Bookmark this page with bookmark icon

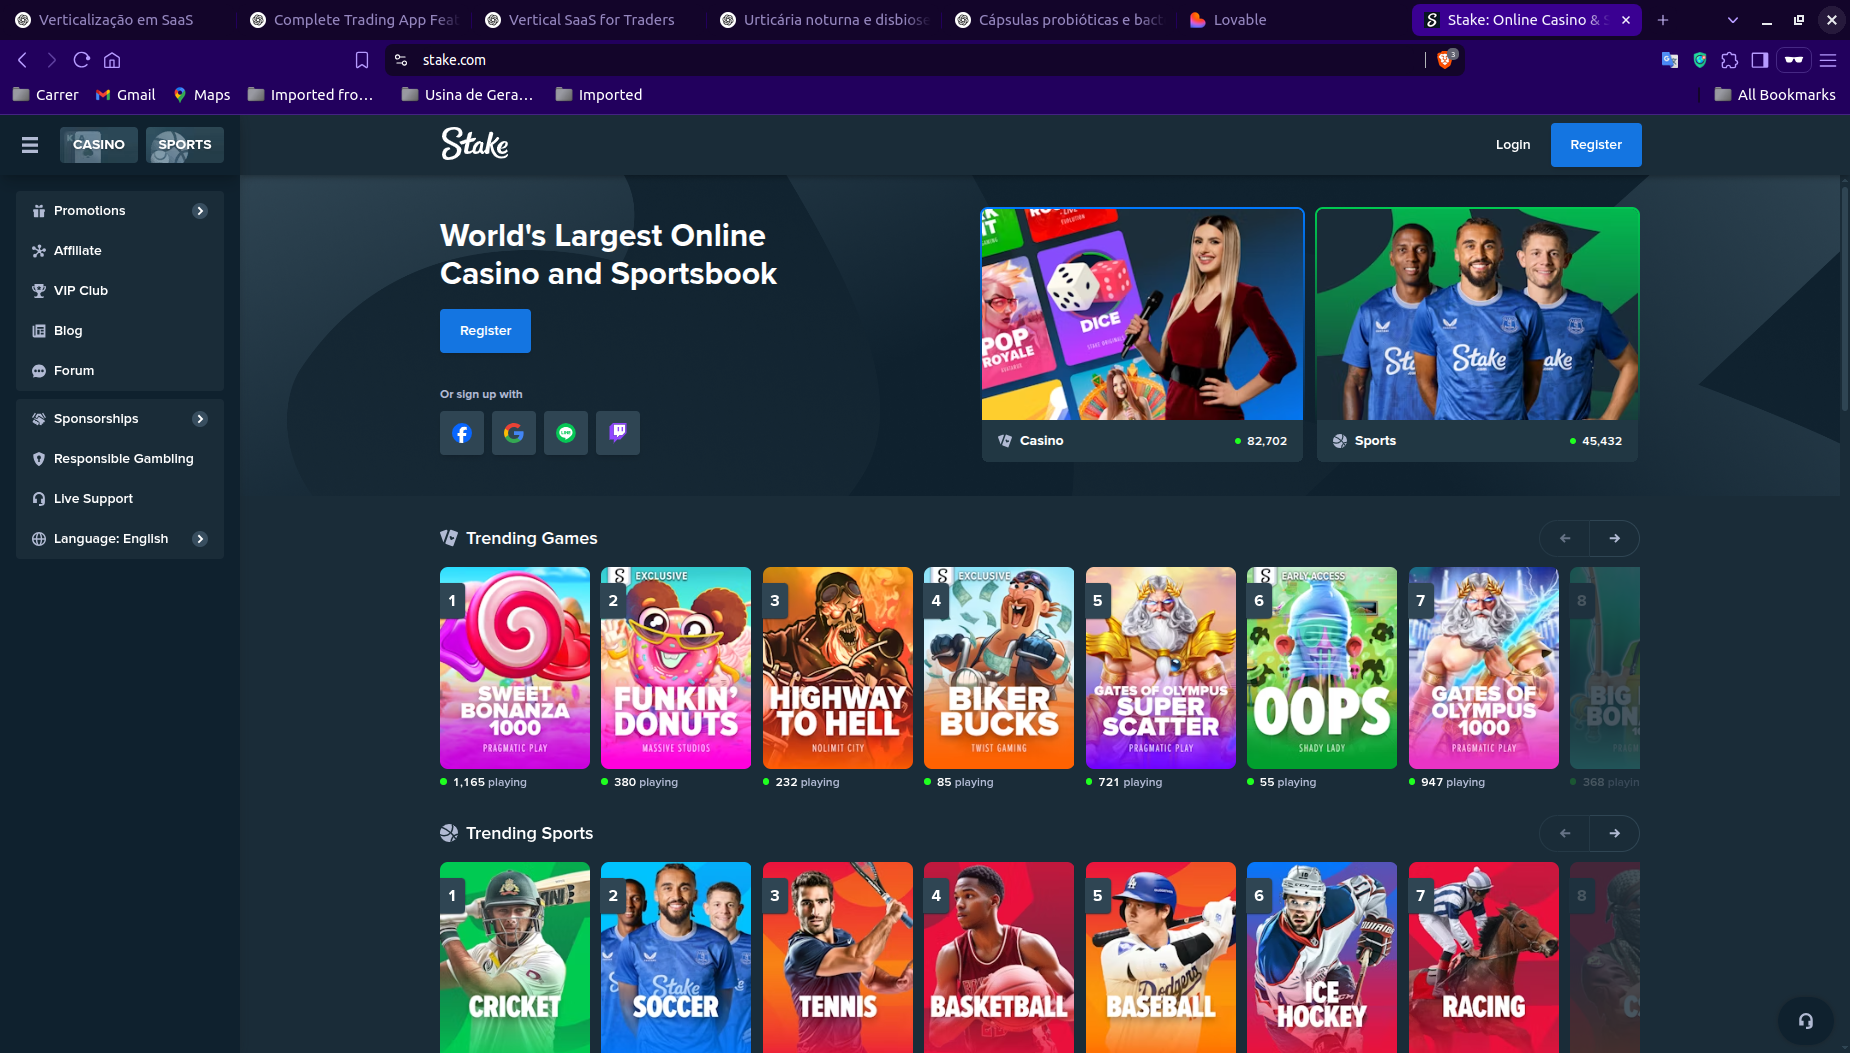click(362, 60)
